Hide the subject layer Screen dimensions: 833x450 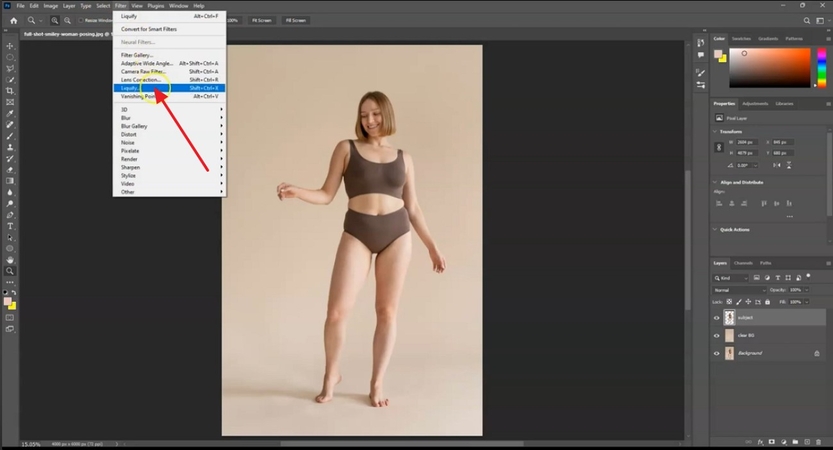[x=716, y=318]
